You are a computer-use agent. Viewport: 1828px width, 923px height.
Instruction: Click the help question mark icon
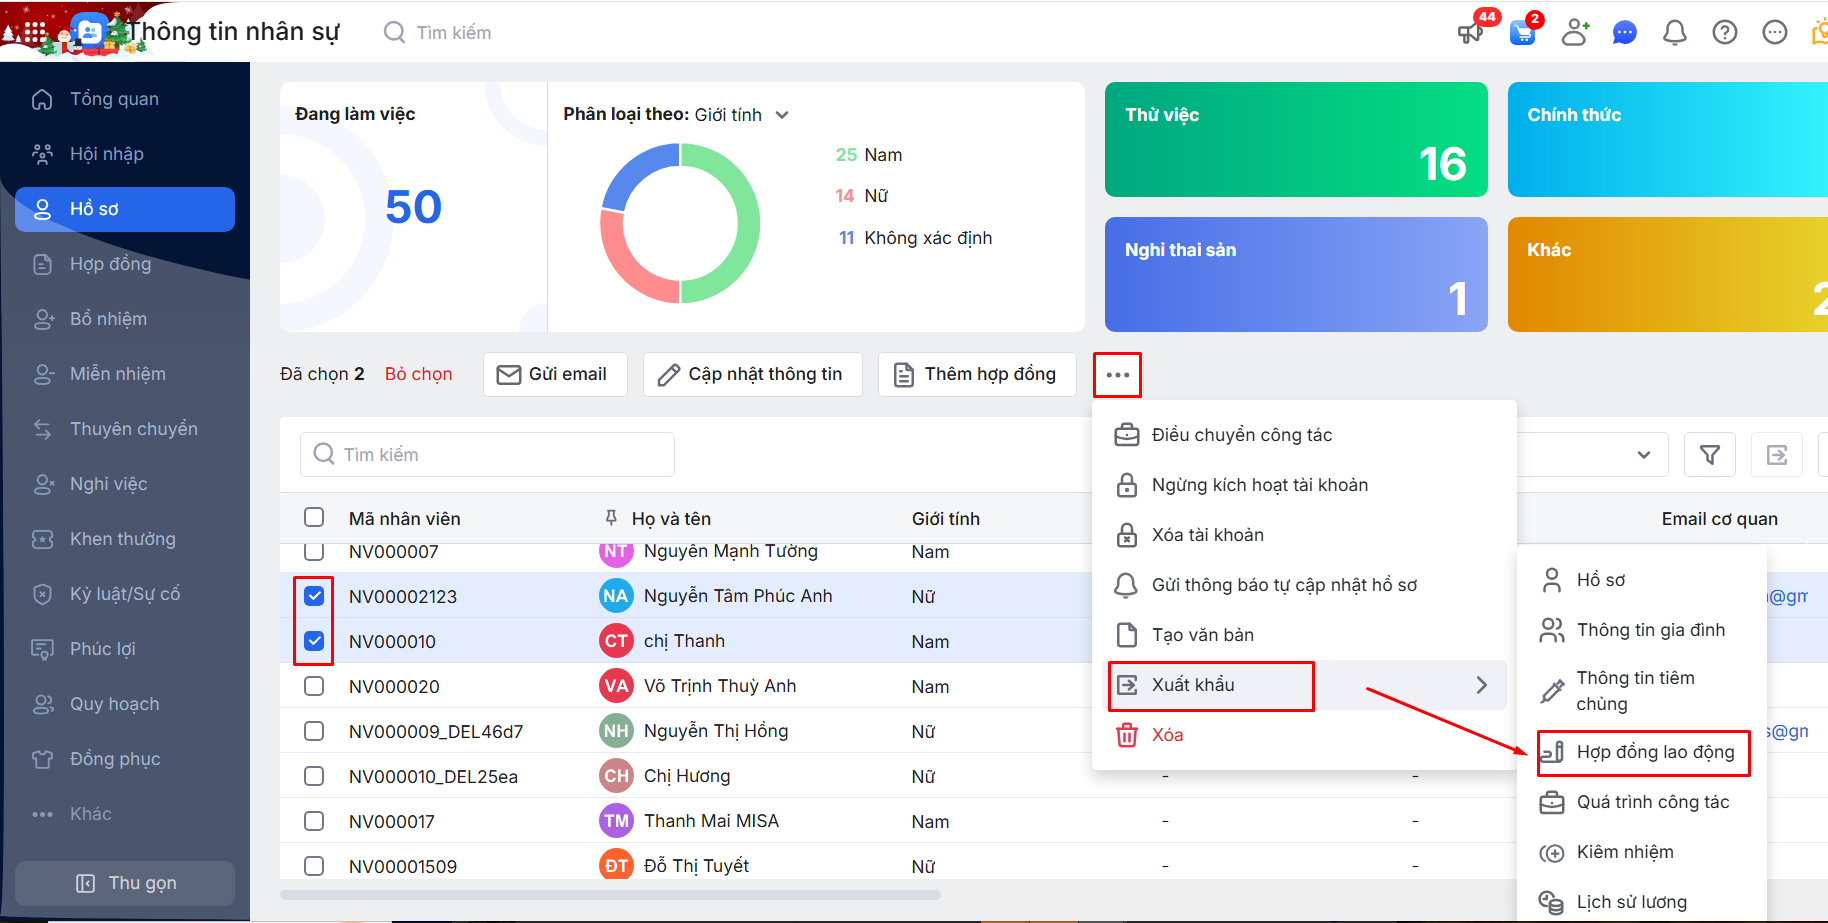(x=1724, y=33)
